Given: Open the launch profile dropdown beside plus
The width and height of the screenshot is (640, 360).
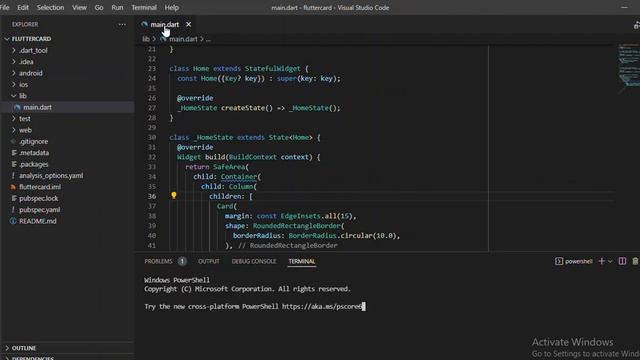Looking at the screenshot, I should click(610, 261).
